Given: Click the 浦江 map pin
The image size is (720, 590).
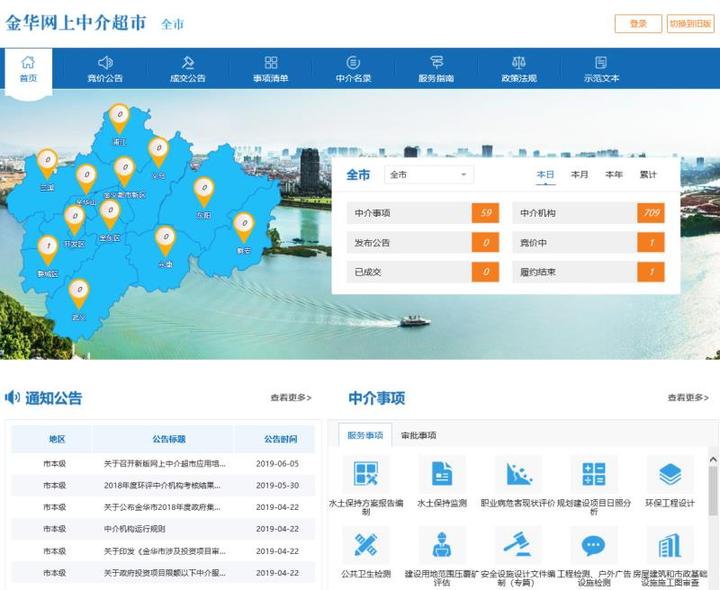Looking at the screenshot, I should click(x=119, y=118).
